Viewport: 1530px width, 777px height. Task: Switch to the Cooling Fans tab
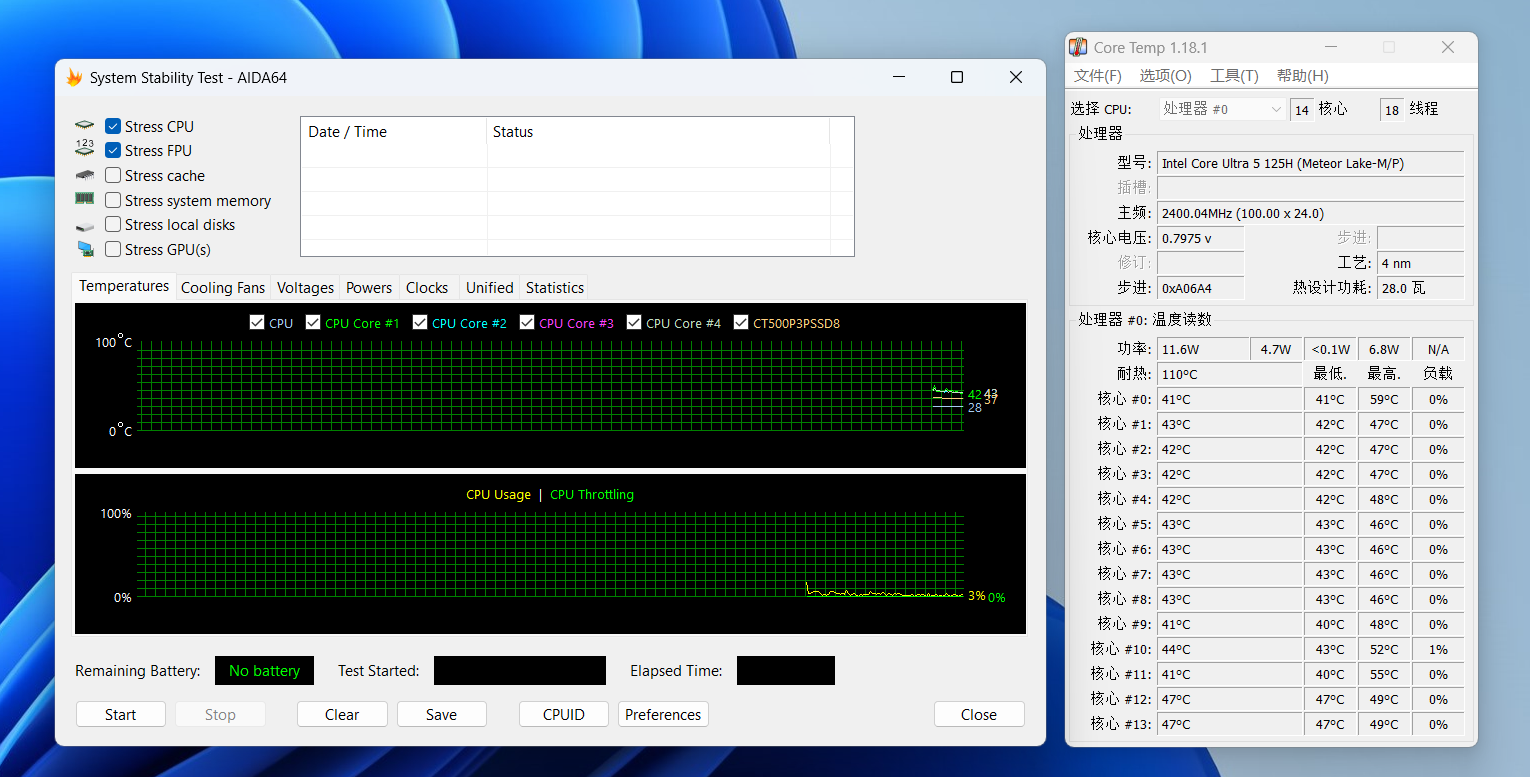click(x=223, y=287)
